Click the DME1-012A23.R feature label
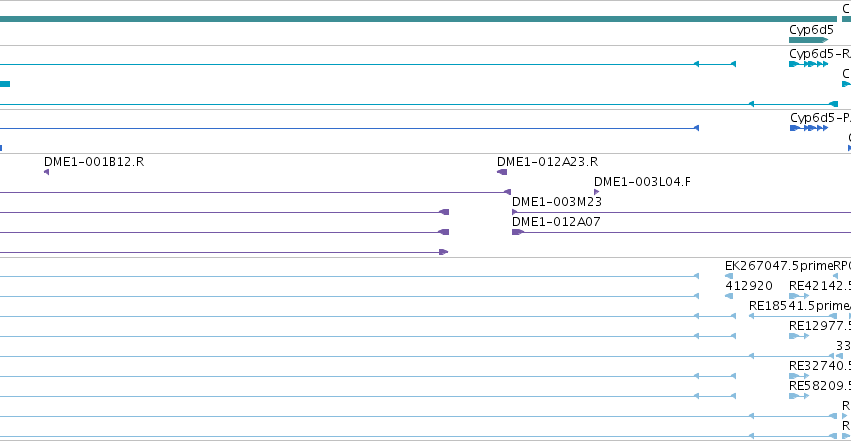 click(548, 162)
